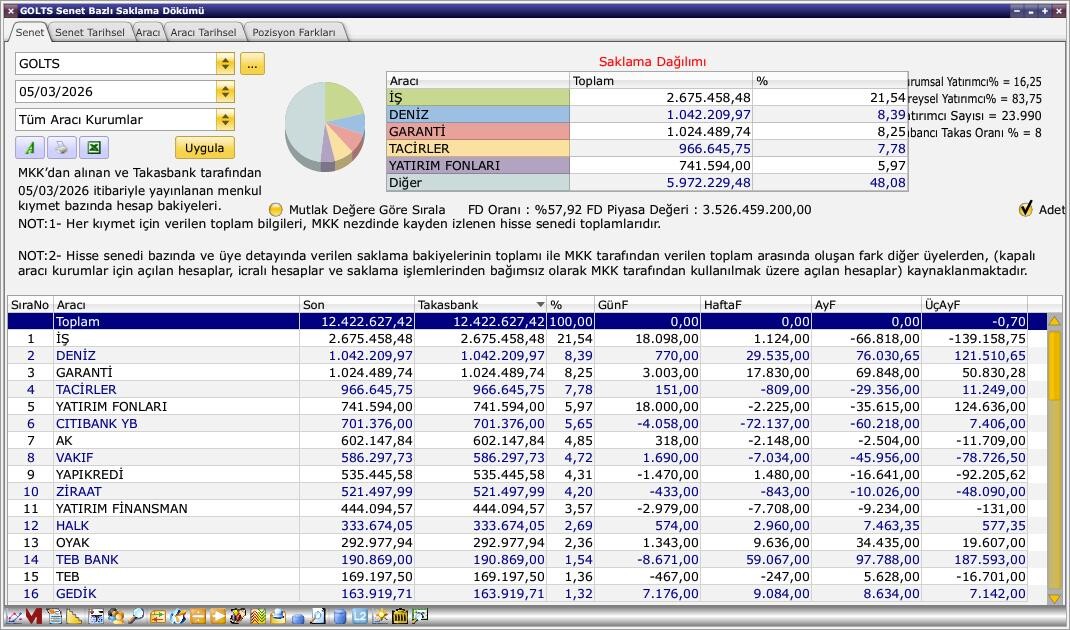
Task: Click the table's vertical scrollbar down arrow
Action: (x=1054, y=598)
